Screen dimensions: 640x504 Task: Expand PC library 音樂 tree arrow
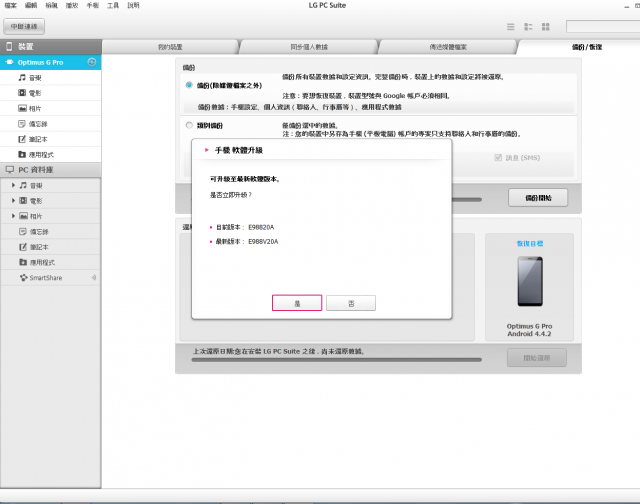point(13,185)
